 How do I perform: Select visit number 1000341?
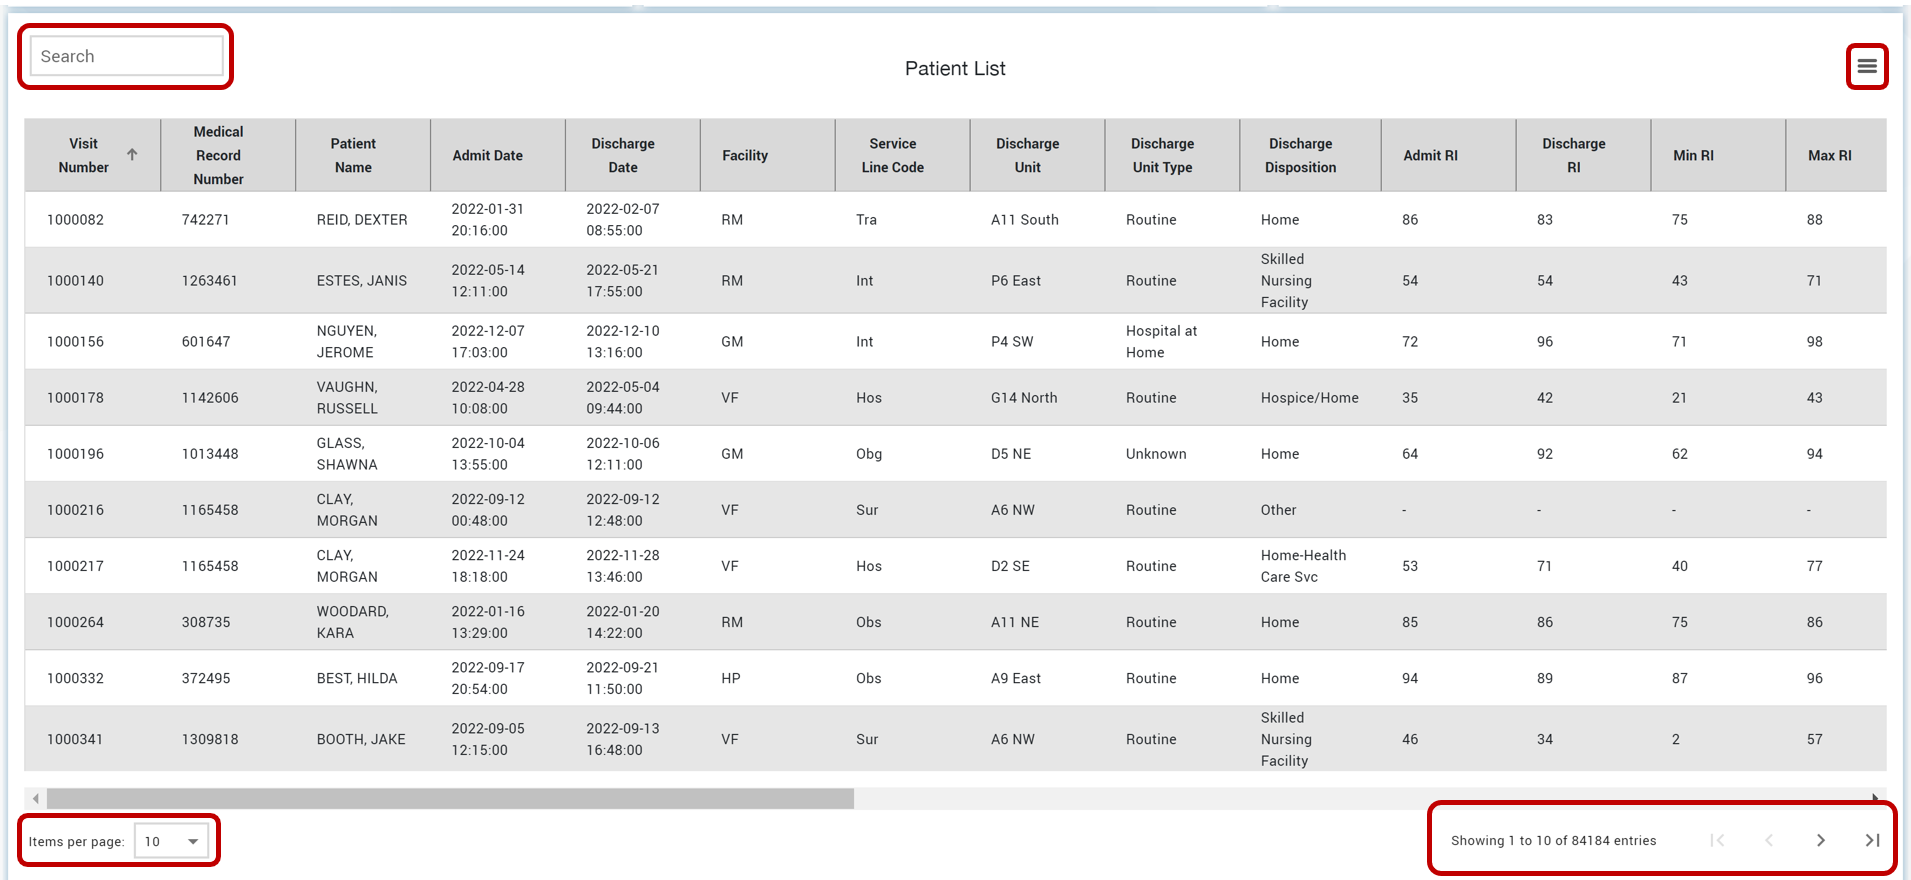[x=75, y=739]
